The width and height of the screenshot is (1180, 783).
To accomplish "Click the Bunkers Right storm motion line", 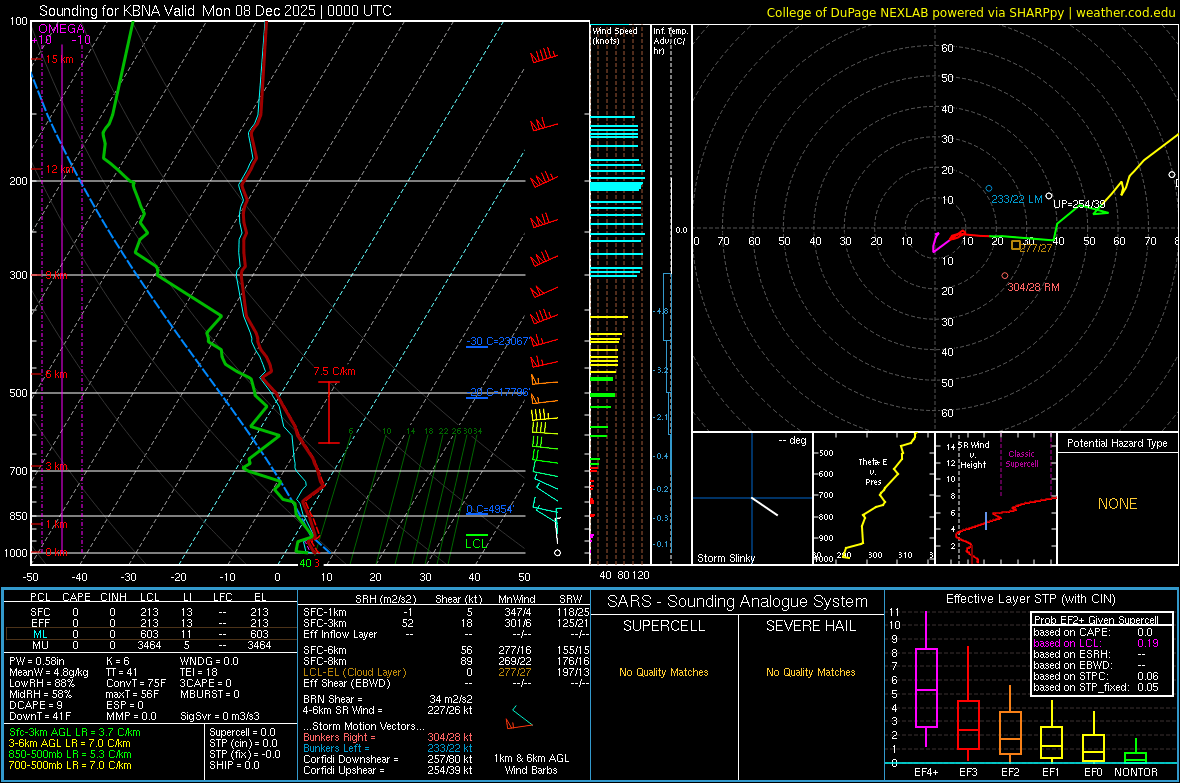I will coord(388,737).
